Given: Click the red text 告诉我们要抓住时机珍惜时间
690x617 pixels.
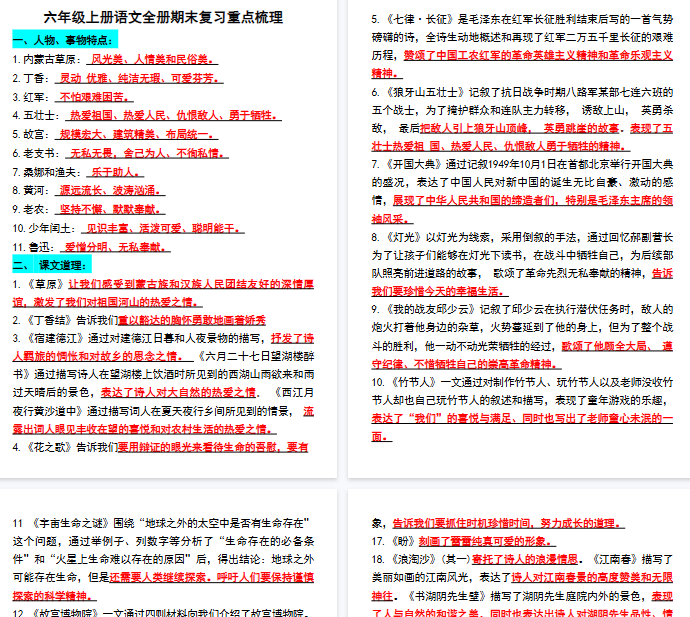Looking at the screenshot, I should pos(463,523).
